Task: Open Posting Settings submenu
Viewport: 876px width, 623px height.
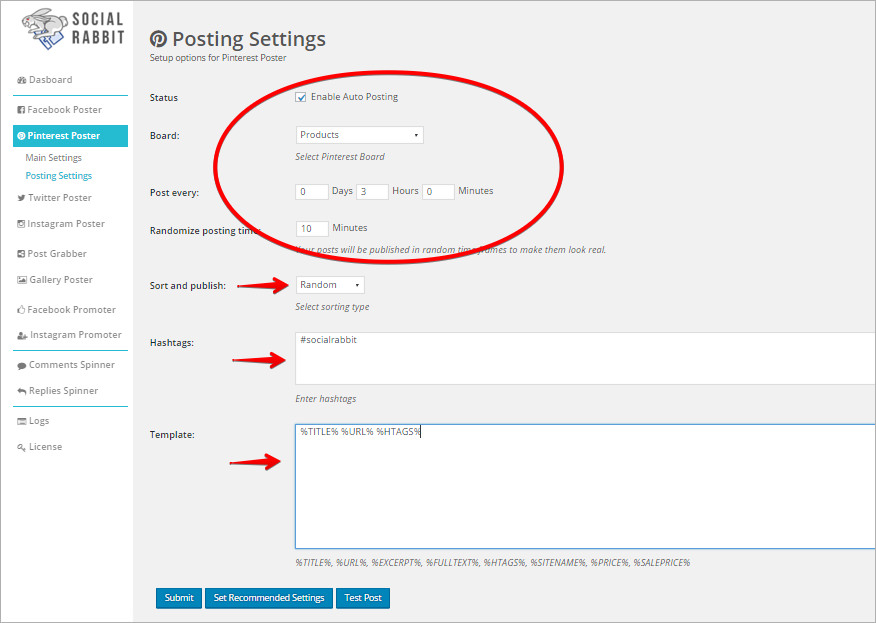Action: pos(59,175)
